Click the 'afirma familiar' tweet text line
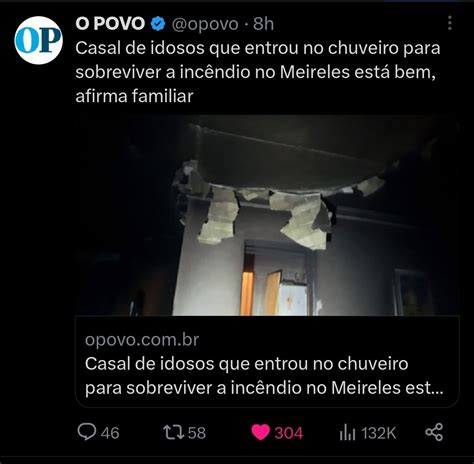Image resolution: width=474 pixels, height=464 pixels. [134, 96]
